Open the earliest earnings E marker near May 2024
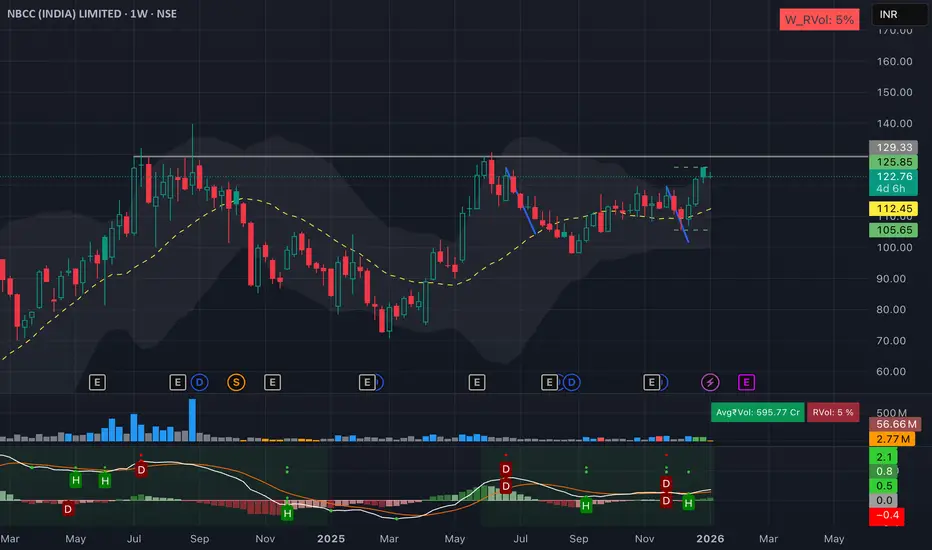 point(97,382)
